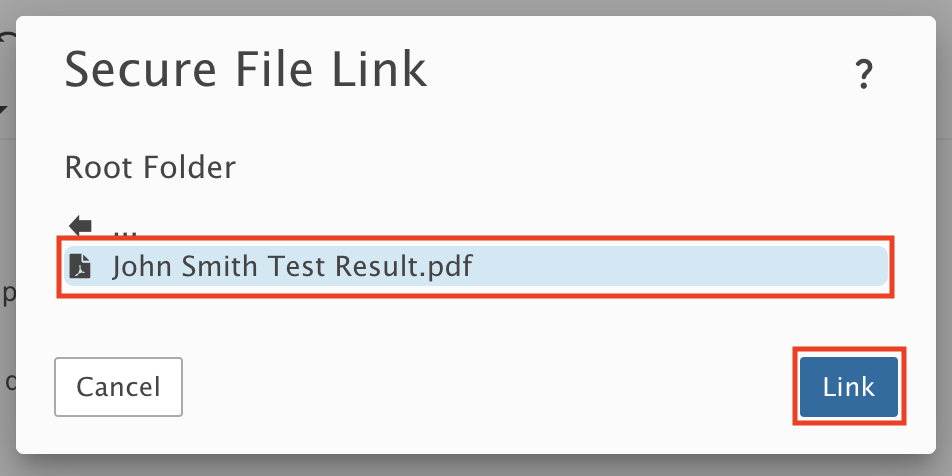Click the Secure File Link title
The height and width of the screenshot is (476, 952).
246,70
